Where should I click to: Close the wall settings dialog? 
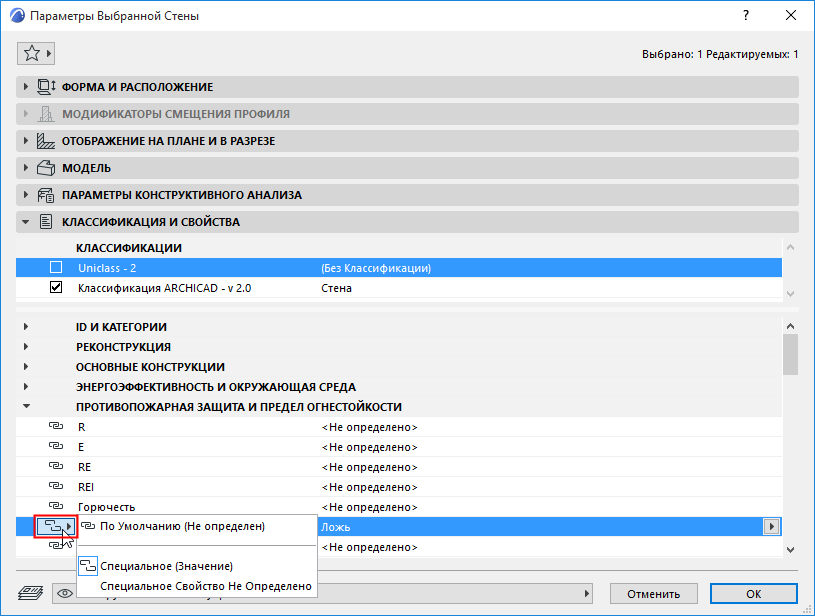click(x=791, y=15)
